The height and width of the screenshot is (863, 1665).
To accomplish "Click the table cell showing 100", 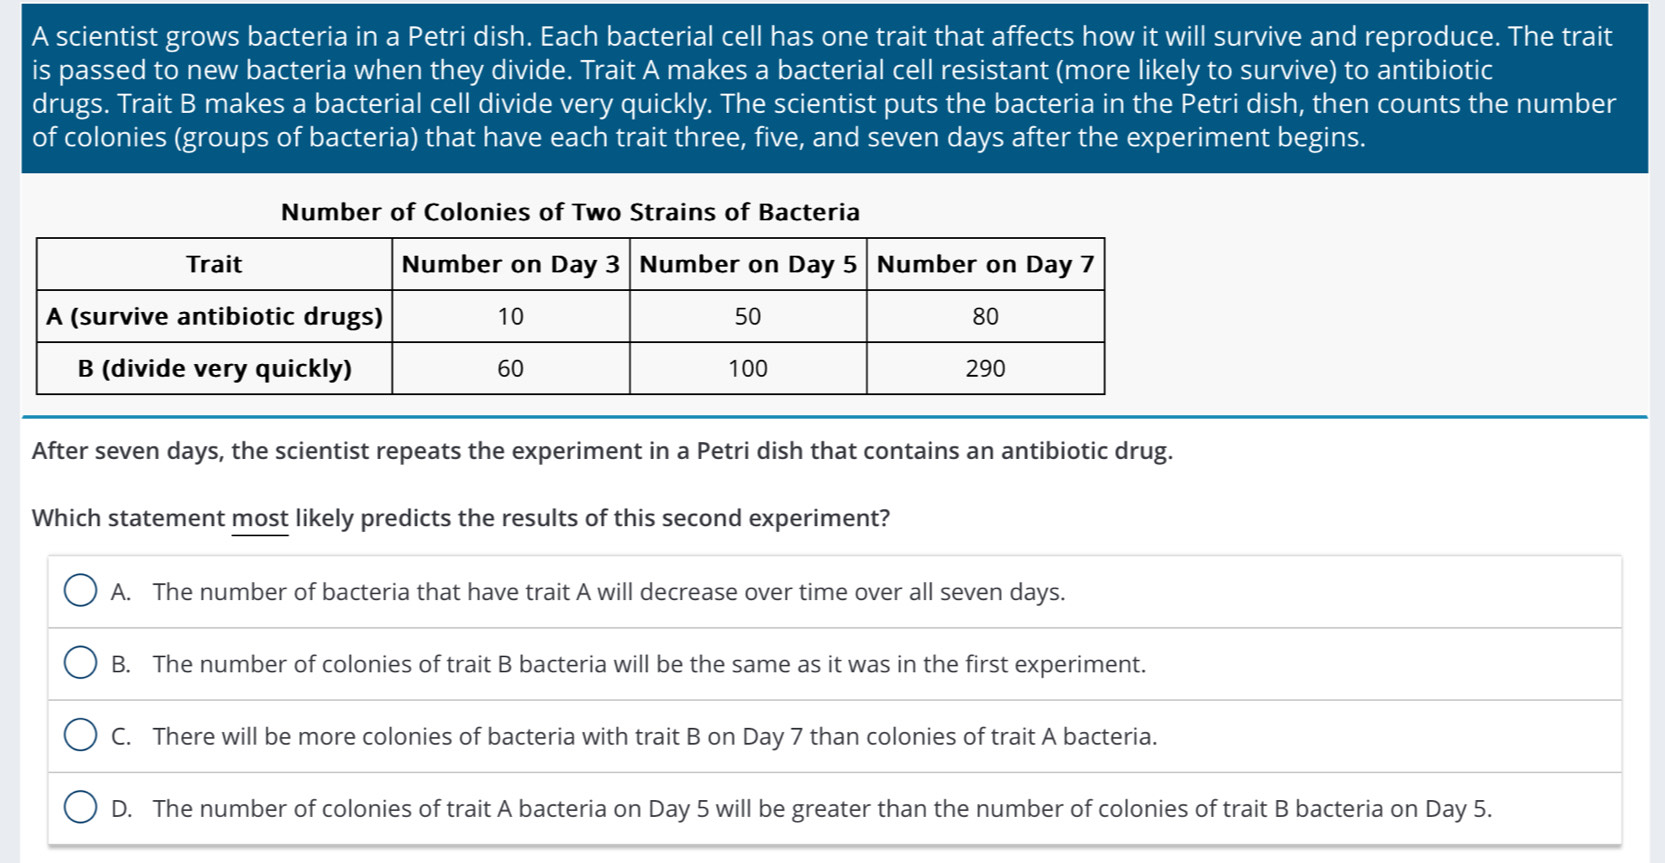I will click(x=748, y=368).
